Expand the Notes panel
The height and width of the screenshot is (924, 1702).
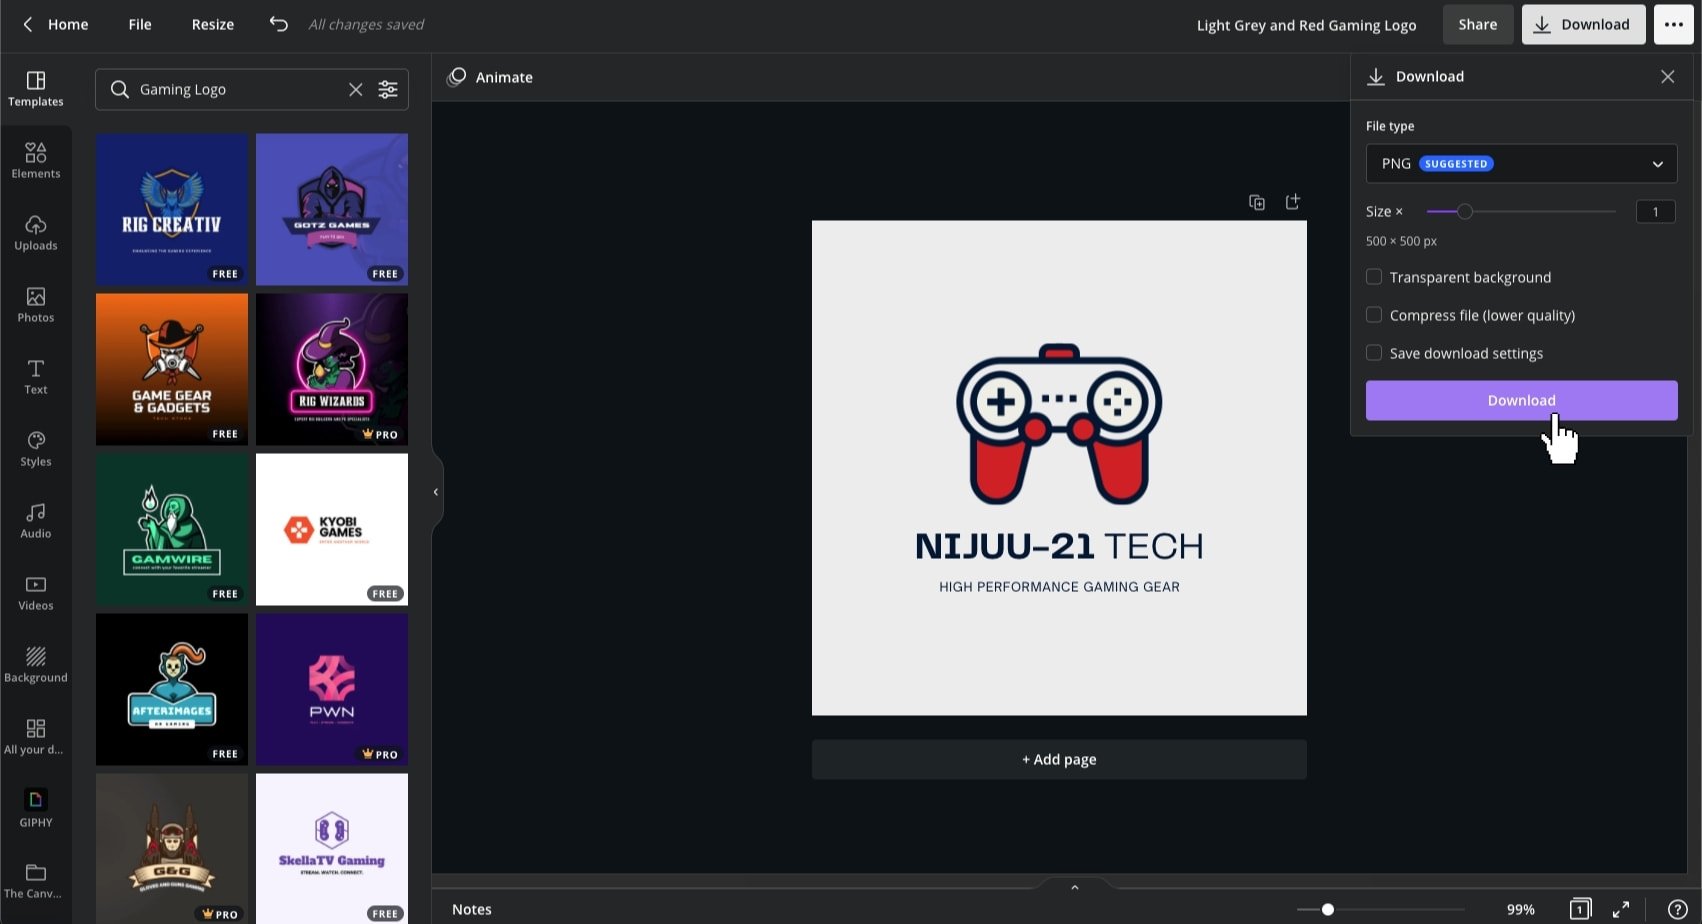pos(1074,886)
